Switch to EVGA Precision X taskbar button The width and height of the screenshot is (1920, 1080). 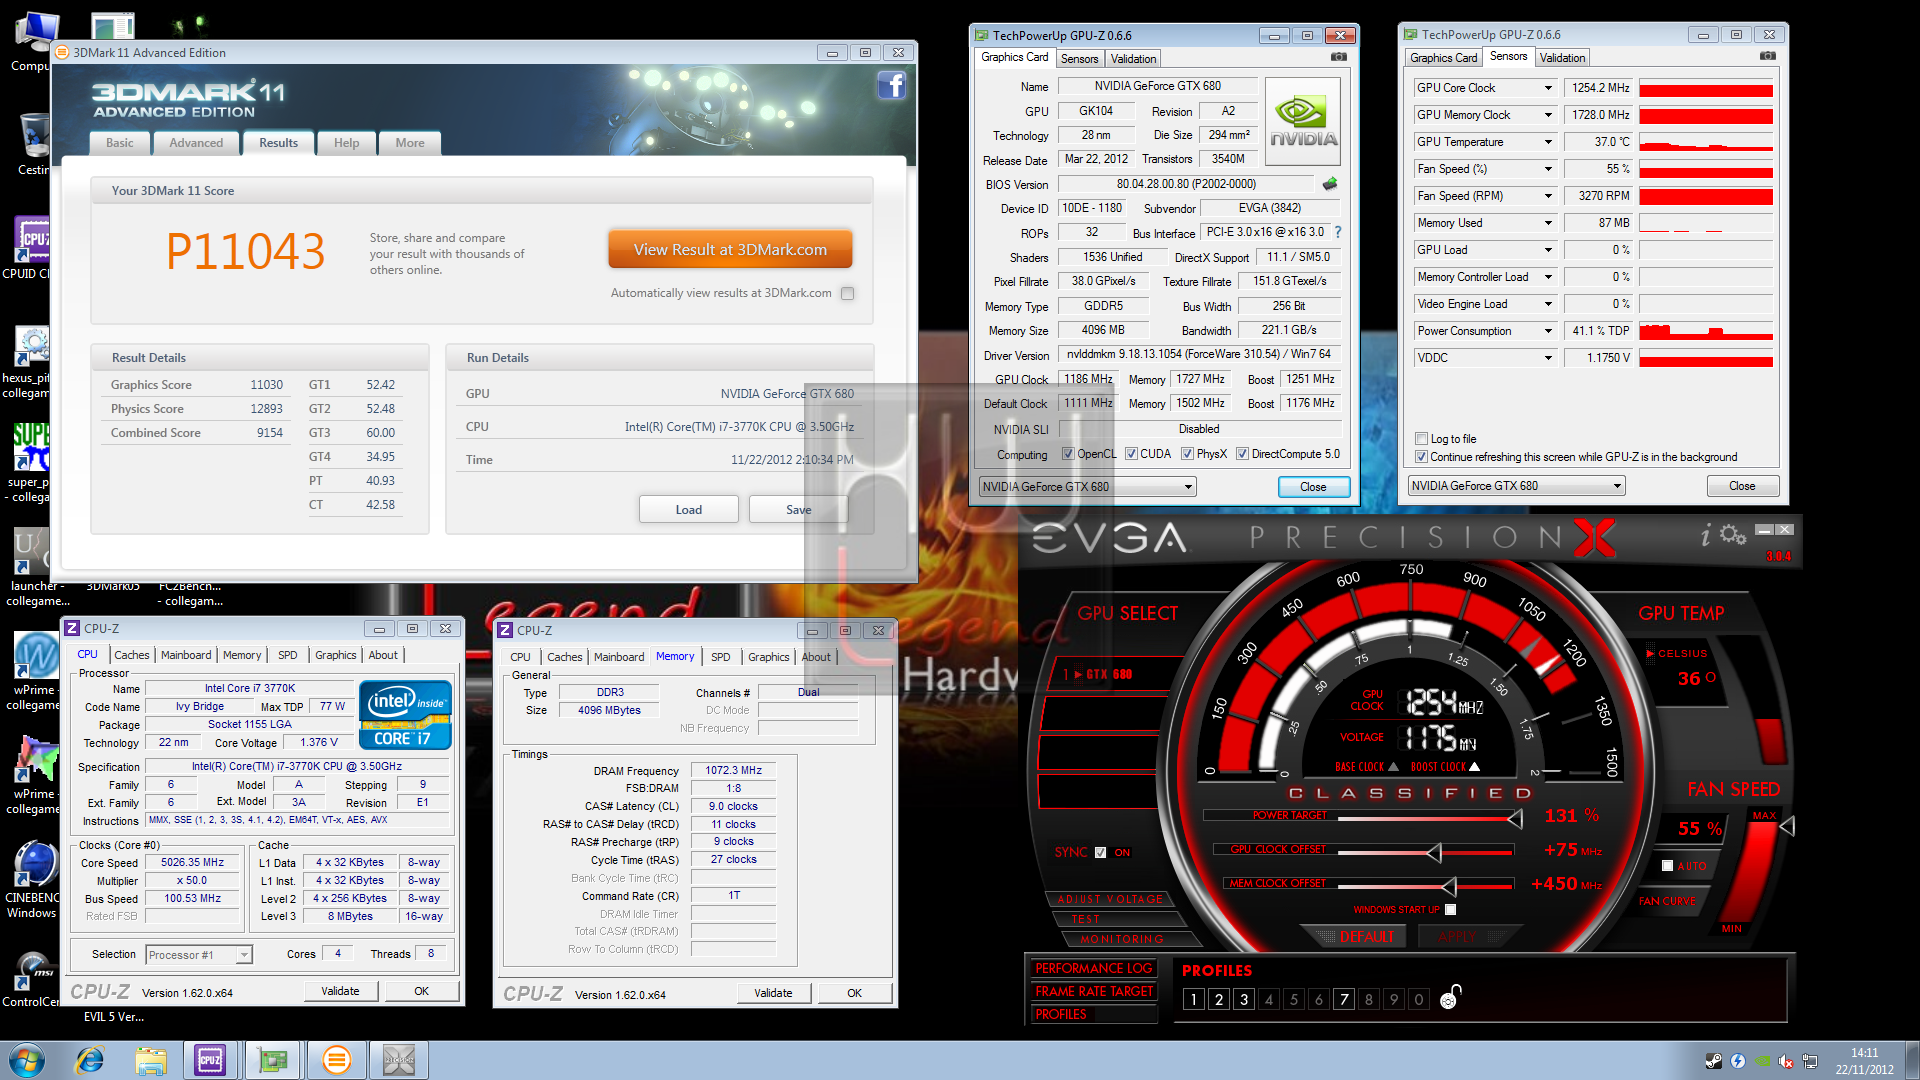pyautogui.click(x=399, y=1060)
